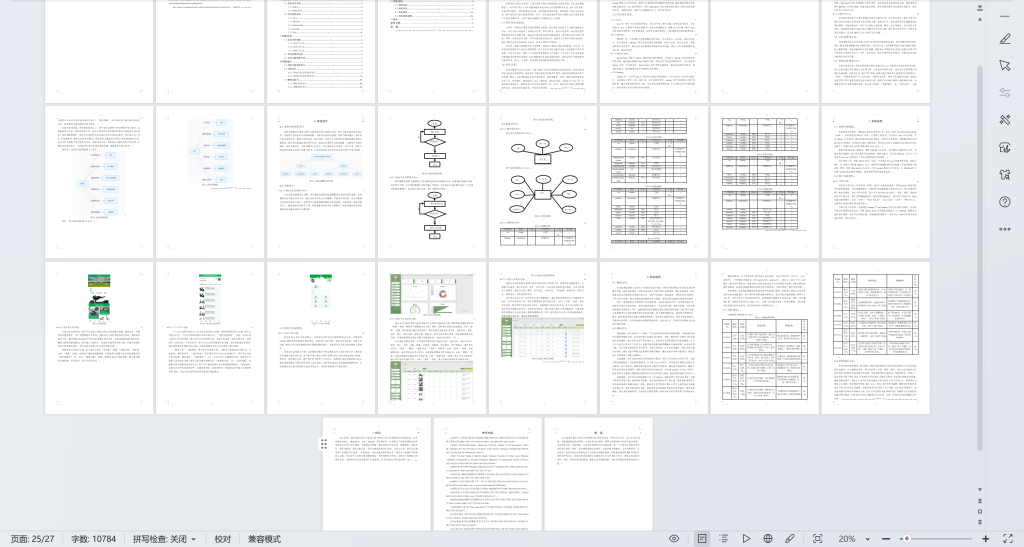Click the writing mode pen icon in status bar
This screenshot has height=547, width=1024.
pos(790,539)
